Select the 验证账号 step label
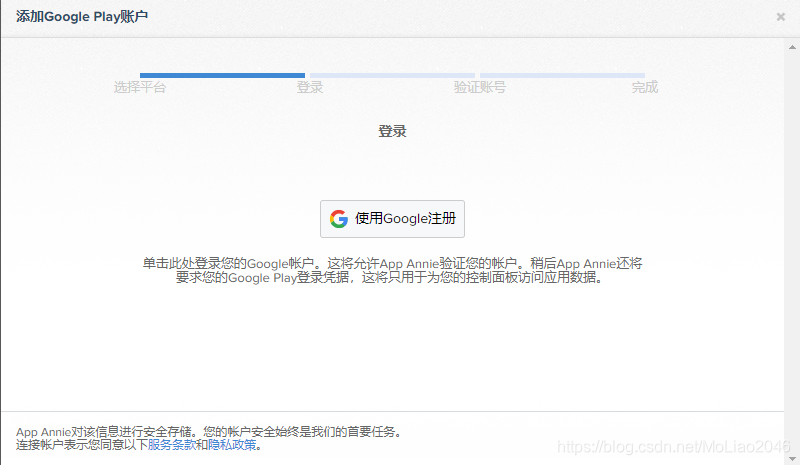Screen dimensions: 800x465 pos(480,87)
